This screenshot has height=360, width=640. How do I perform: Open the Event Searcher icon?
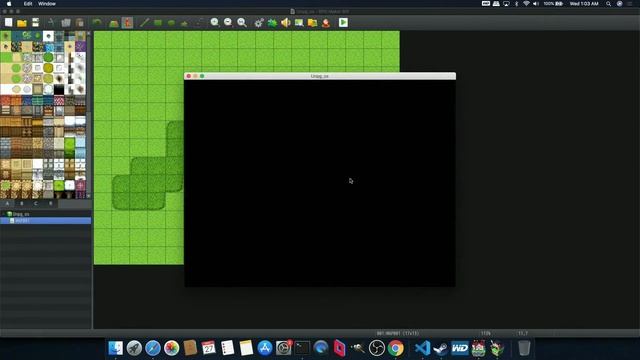(299, 22)
